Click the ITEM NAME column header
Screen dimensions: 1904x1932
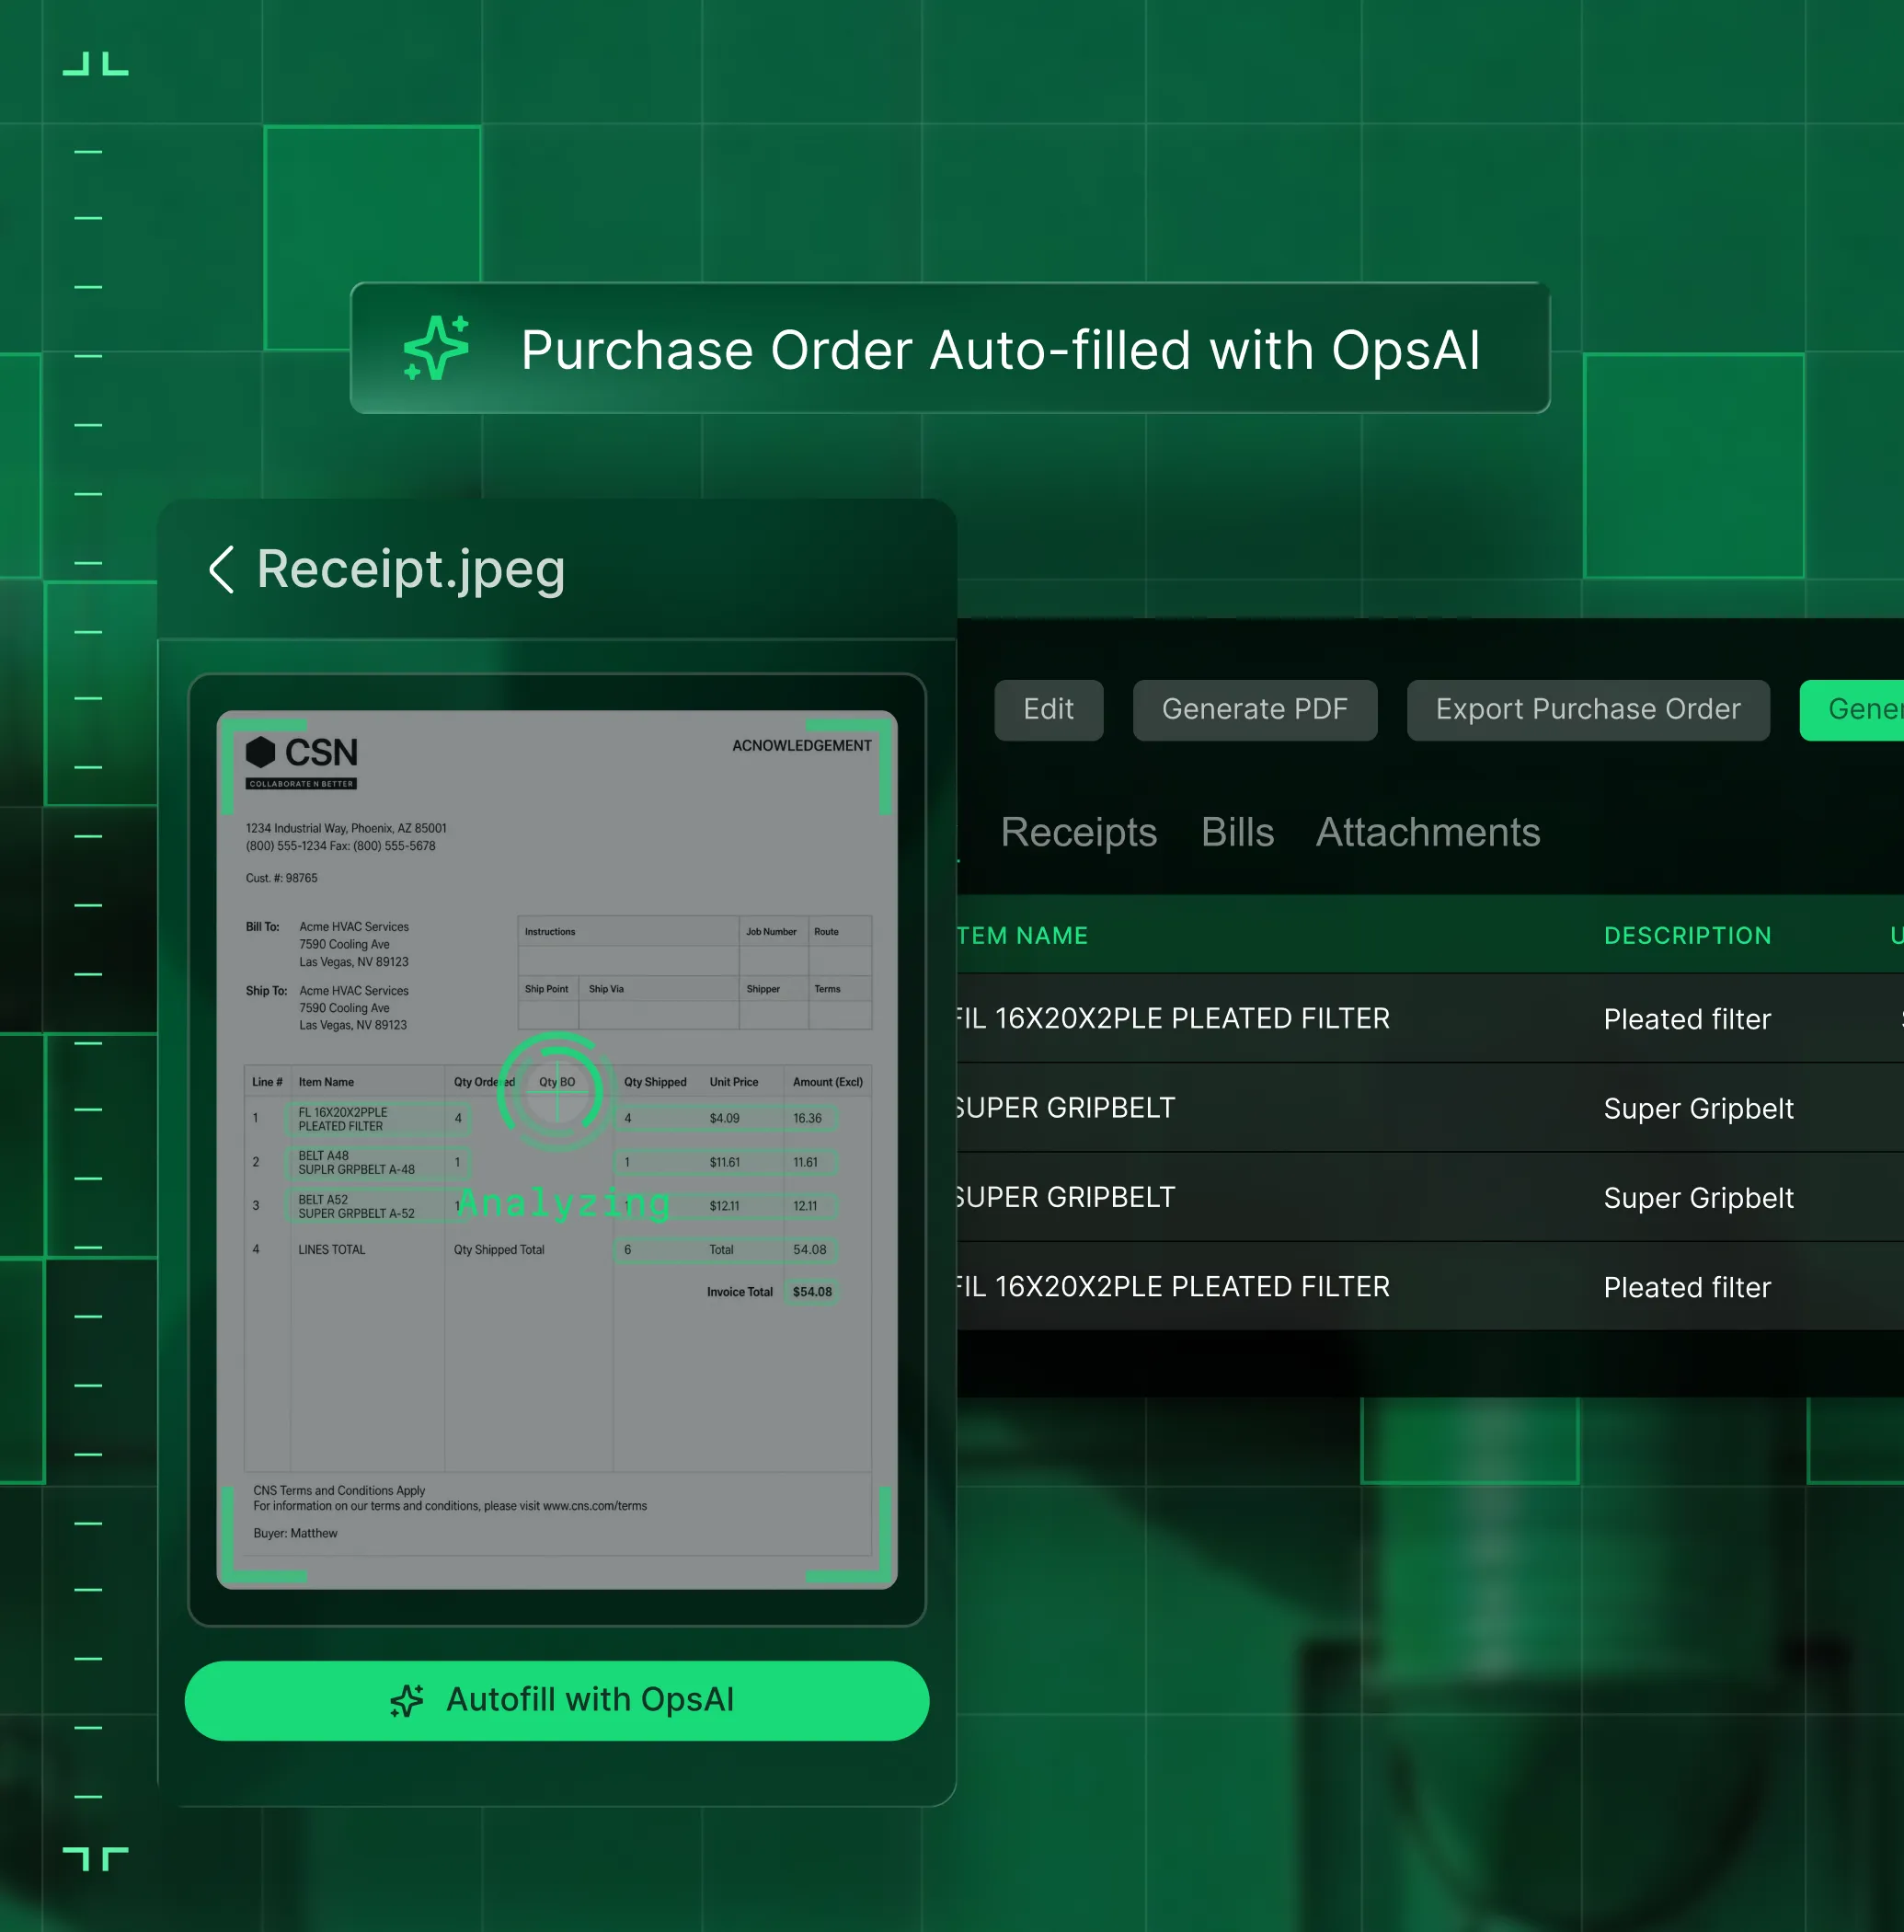(1022, 935)
